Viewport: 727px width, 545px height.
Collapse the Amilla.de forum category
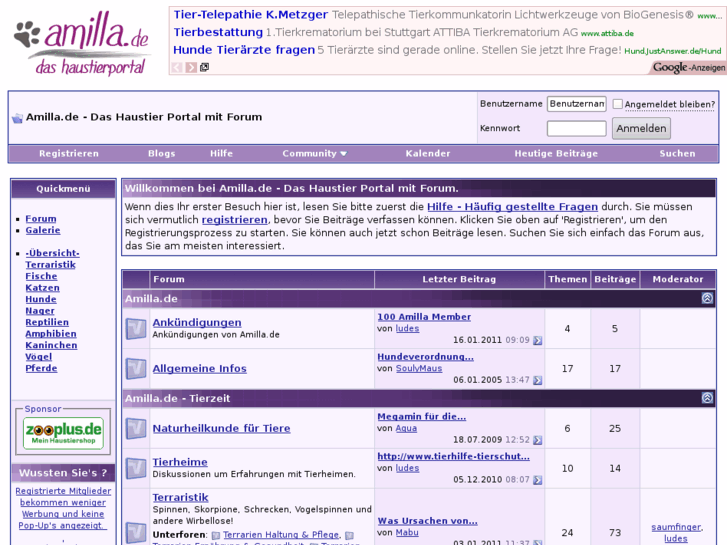(707, 298)
